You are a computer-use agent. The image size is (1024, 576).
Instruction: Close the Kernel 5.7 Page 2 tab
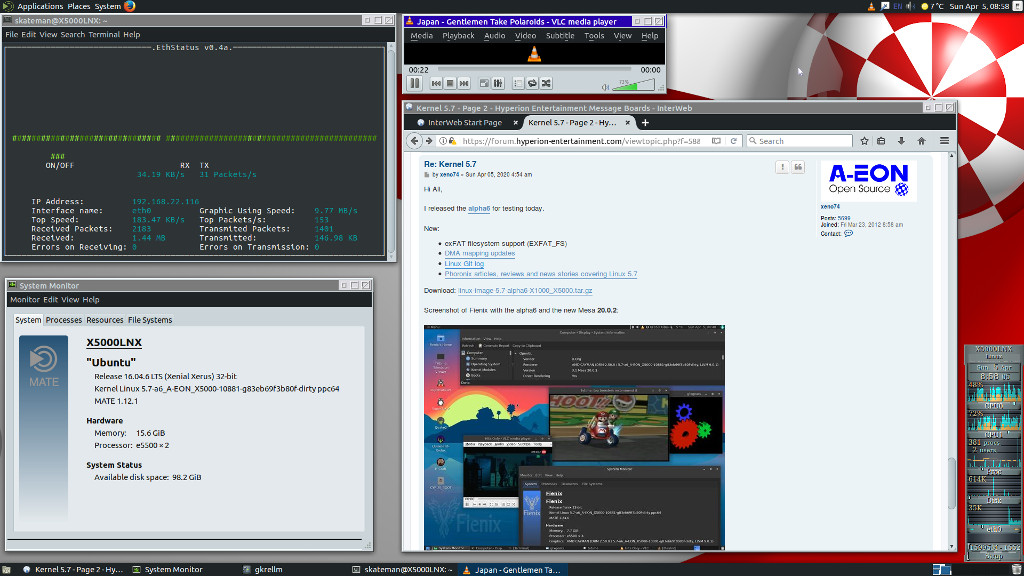pos(628,123)
